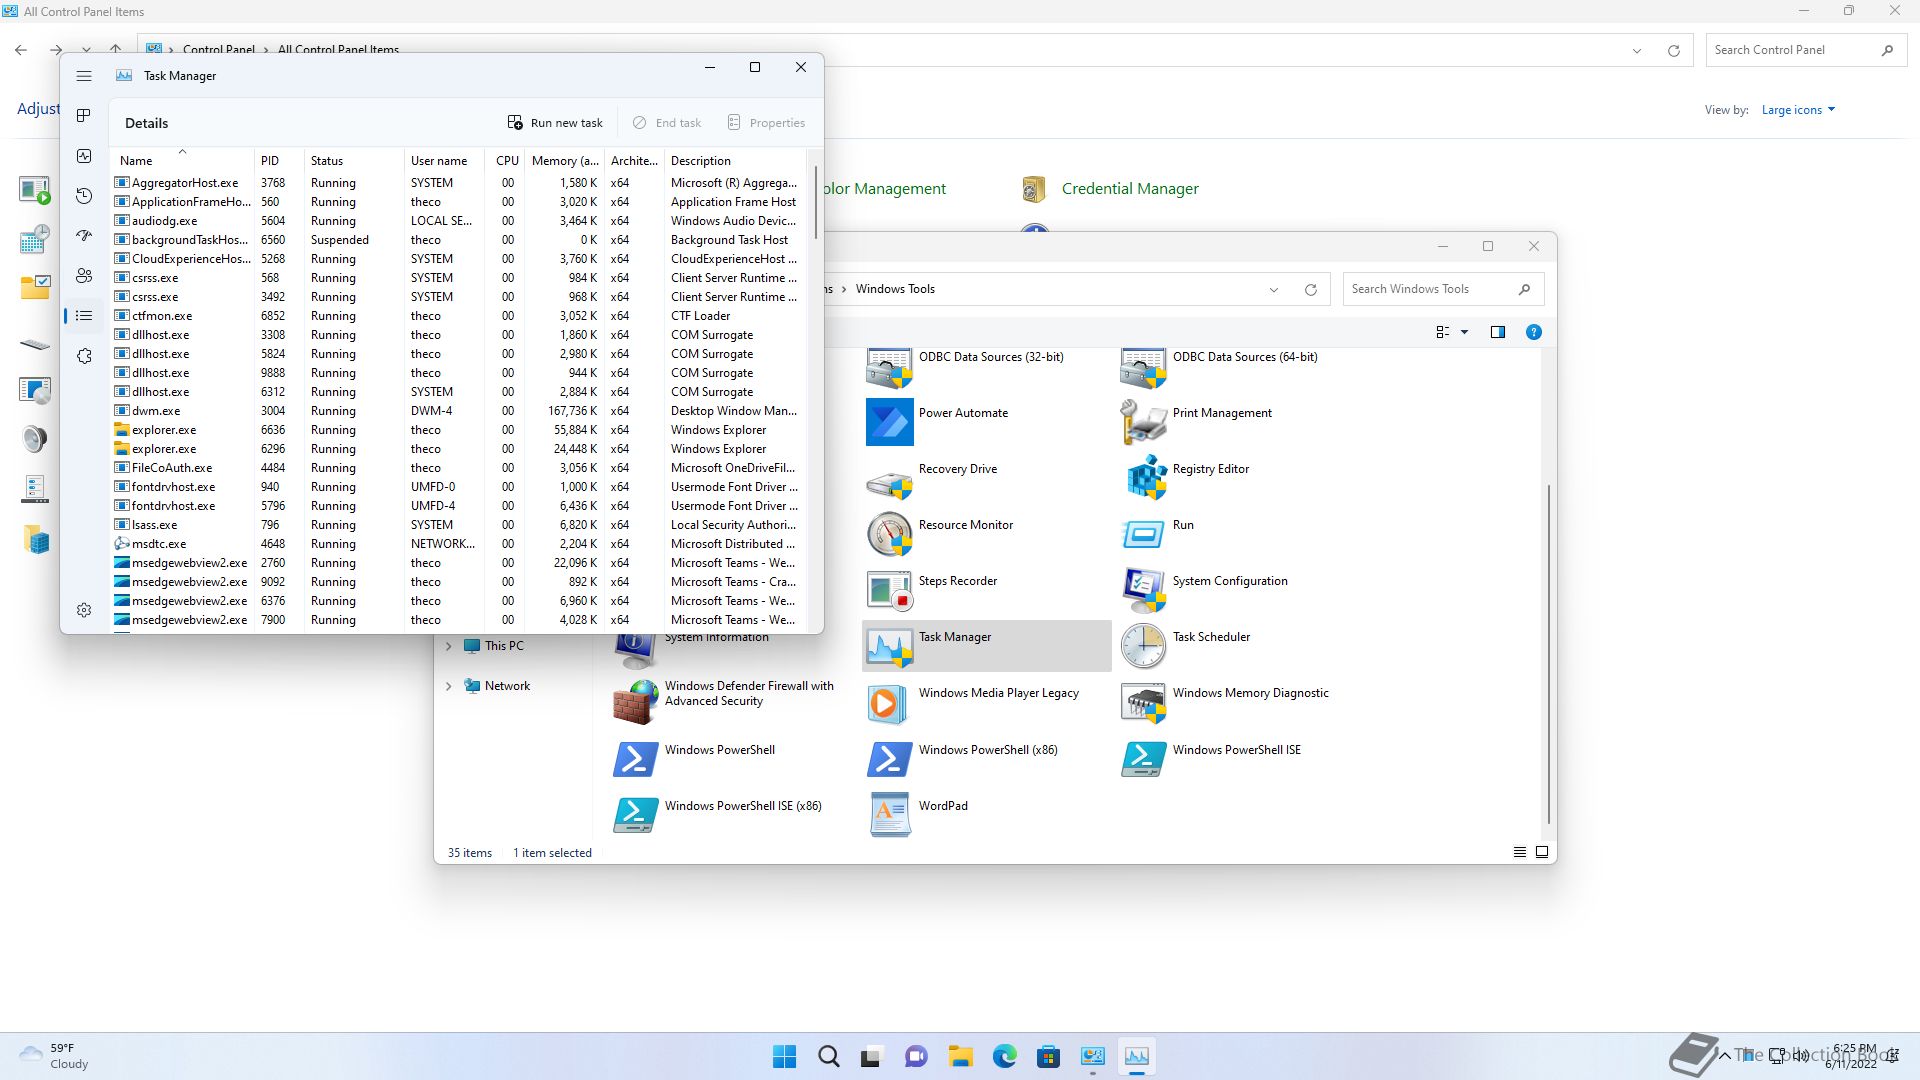The width and height of the screenshot is (1920, 1080).
Task: Click Run new task button
Action: click(555, 123)
